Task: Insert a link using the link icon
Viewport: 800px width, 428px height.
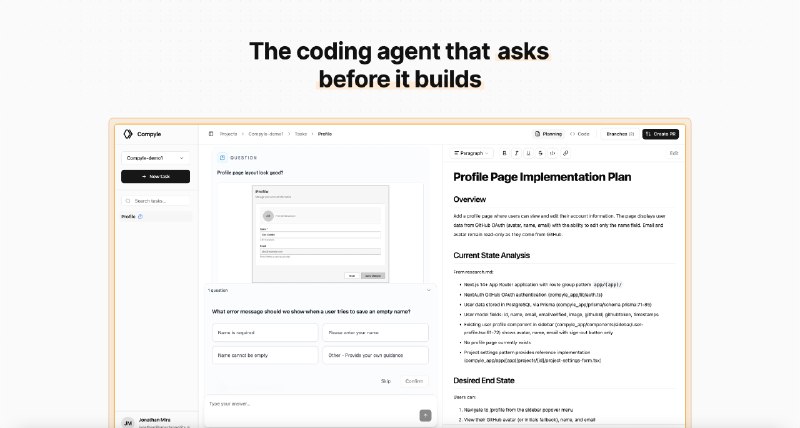Action: tap(566, 153)
